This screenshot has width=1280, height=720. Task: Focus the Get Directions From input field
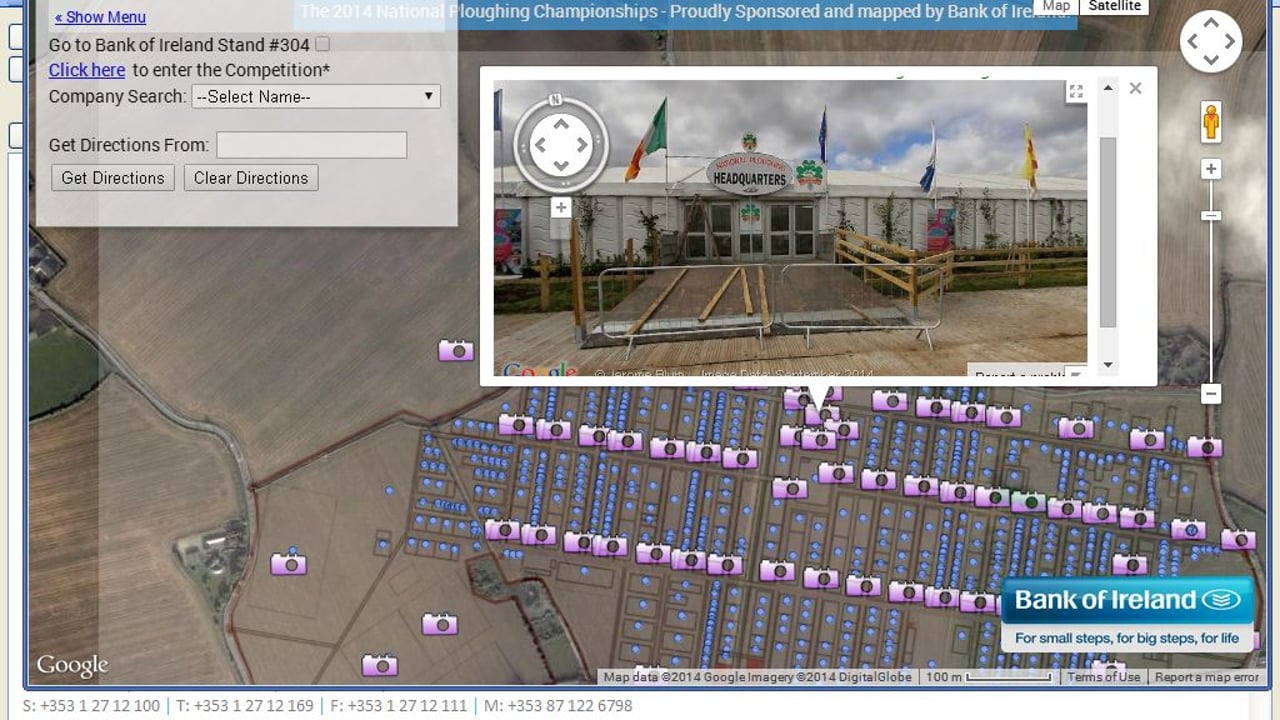coord(312,145)
